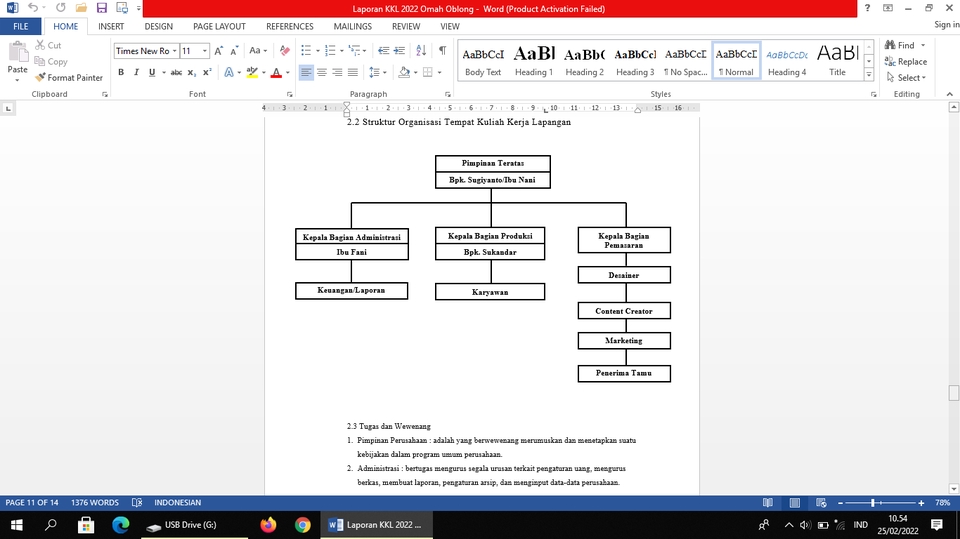Switch to Read Mode view
This screenshot has width=960, height=539.
click(x=768, y=503)
